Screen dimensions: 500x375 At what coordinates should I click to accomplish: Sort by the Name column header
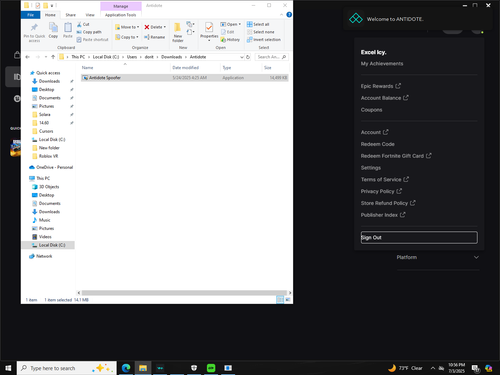click(88, 68)
